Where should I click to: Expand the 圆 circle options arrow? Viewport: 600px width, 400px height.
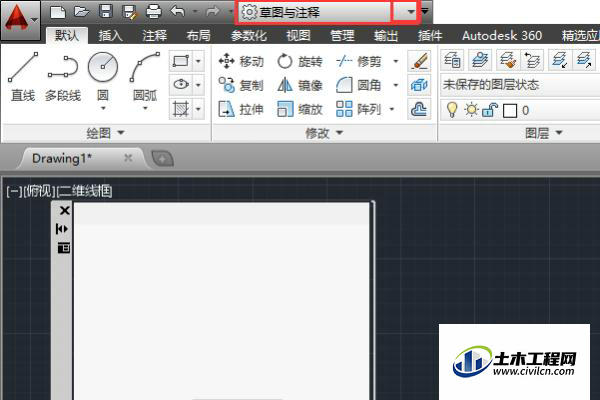[x=103, y=108]
